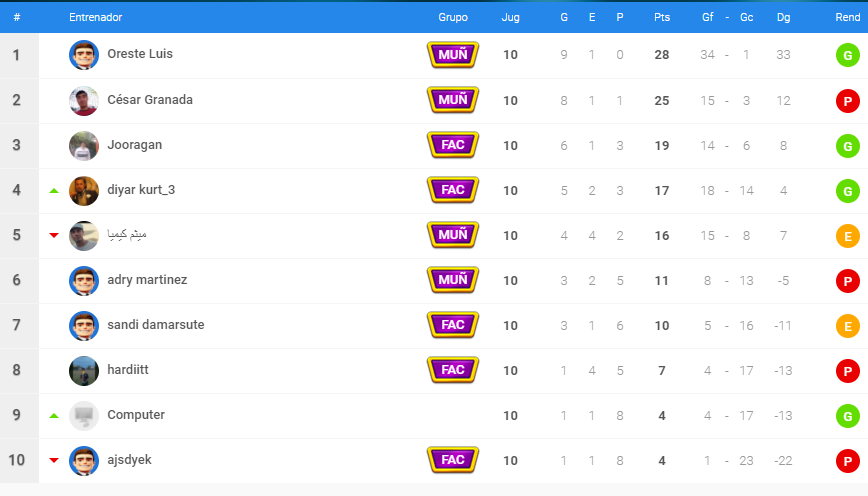Open César Granada's profile picture

click(x=84, y=100)
